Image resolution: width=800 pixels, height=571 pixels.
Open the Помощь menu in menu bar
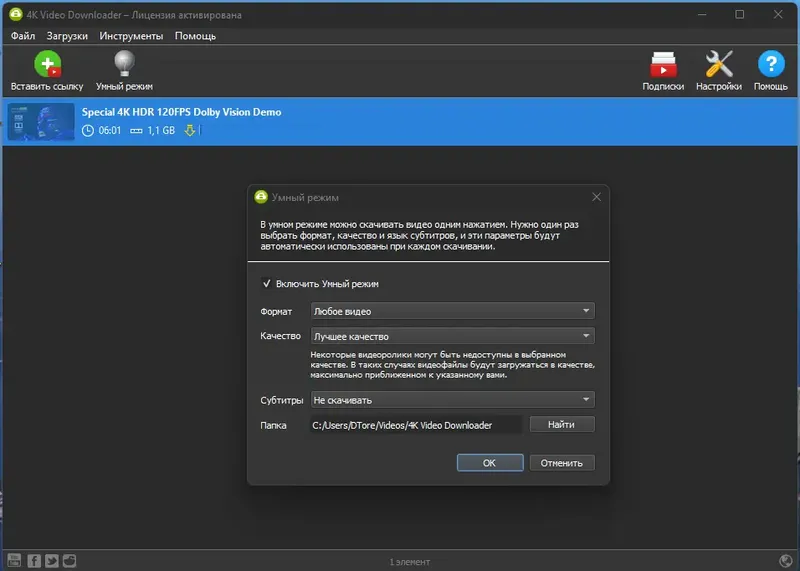(x=195, y=36)
